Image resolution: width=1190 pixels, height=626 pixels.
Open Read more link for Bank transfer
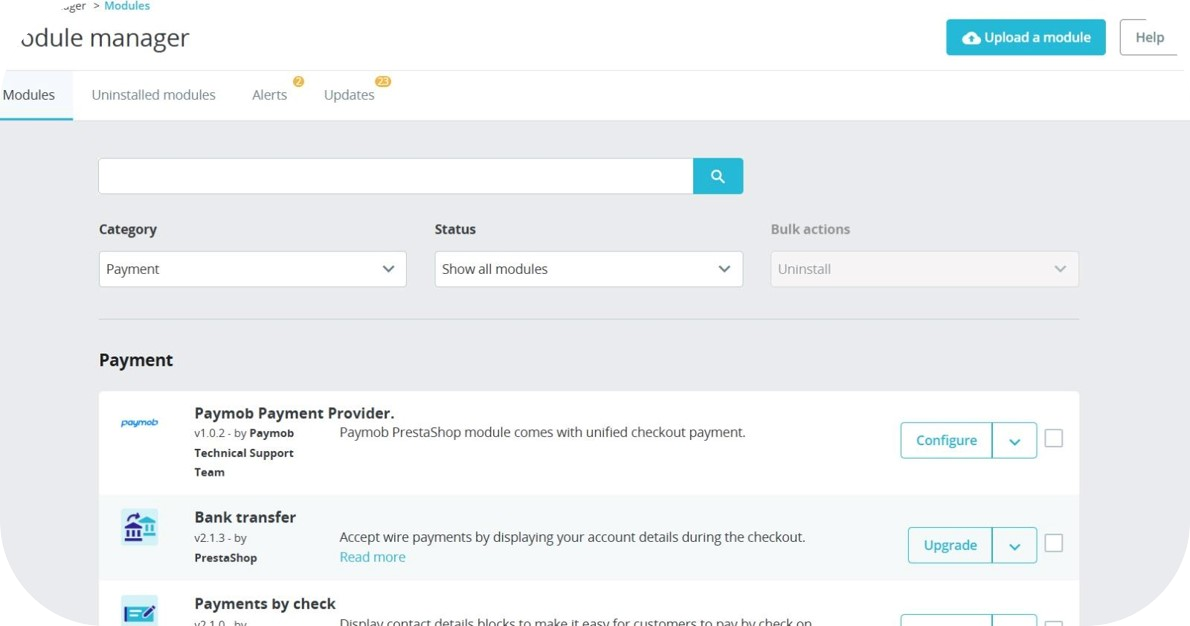pos(372,557)
